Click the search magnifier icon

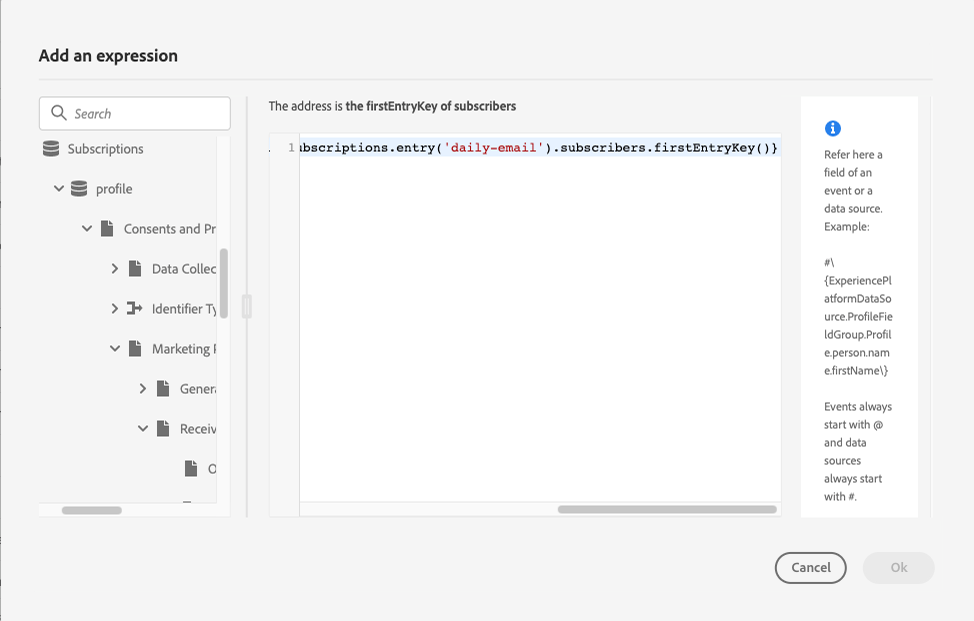[x=58, y=112]
